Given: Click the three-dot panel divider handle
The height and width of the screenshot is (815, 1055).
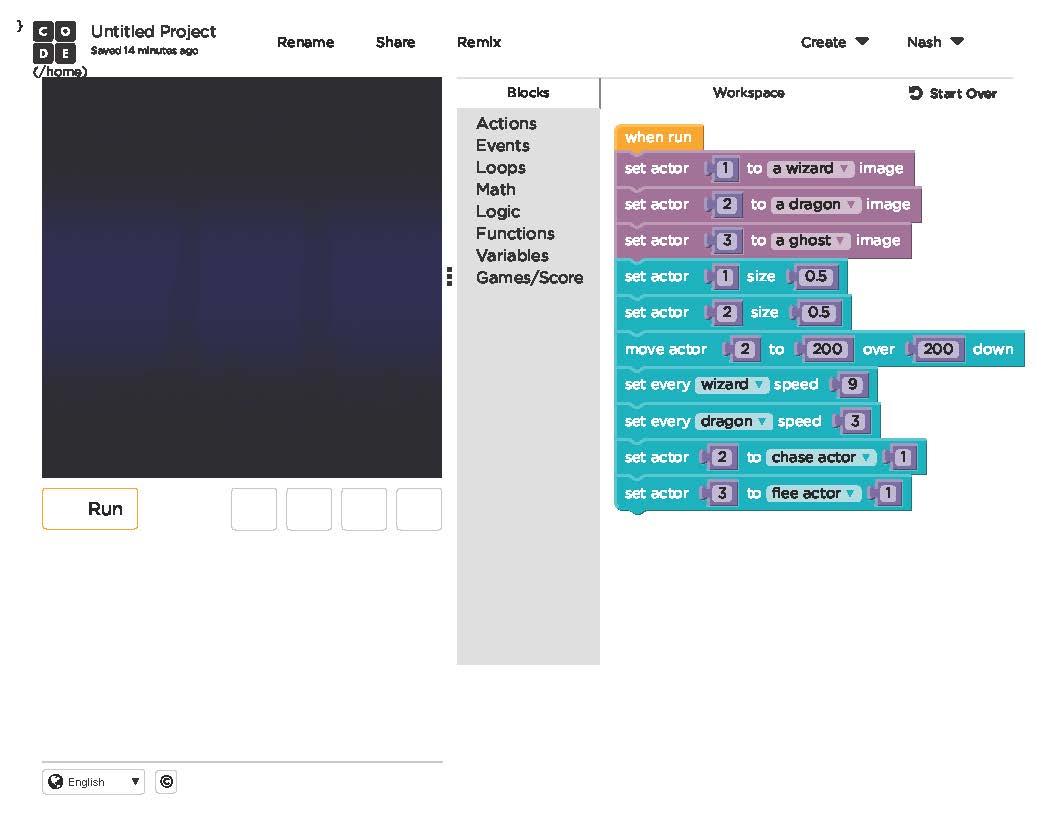Looking at the screenshot, I should point(449,277).
